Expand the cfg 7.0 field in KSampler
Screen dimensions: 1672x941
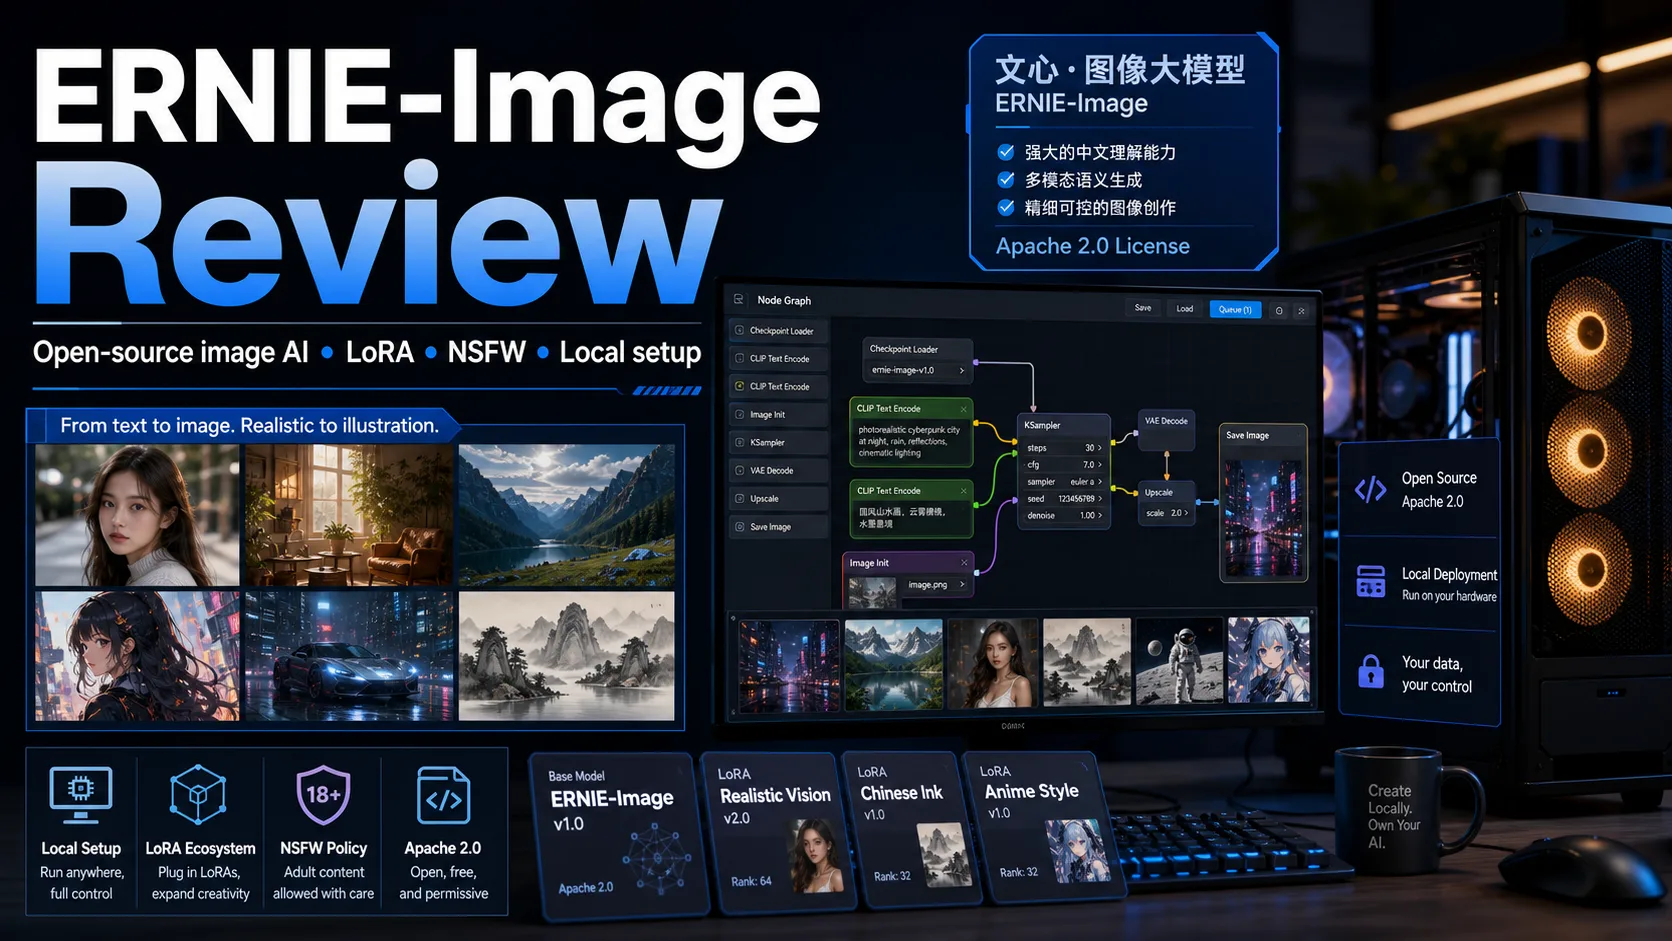[x=1065, y=465]
